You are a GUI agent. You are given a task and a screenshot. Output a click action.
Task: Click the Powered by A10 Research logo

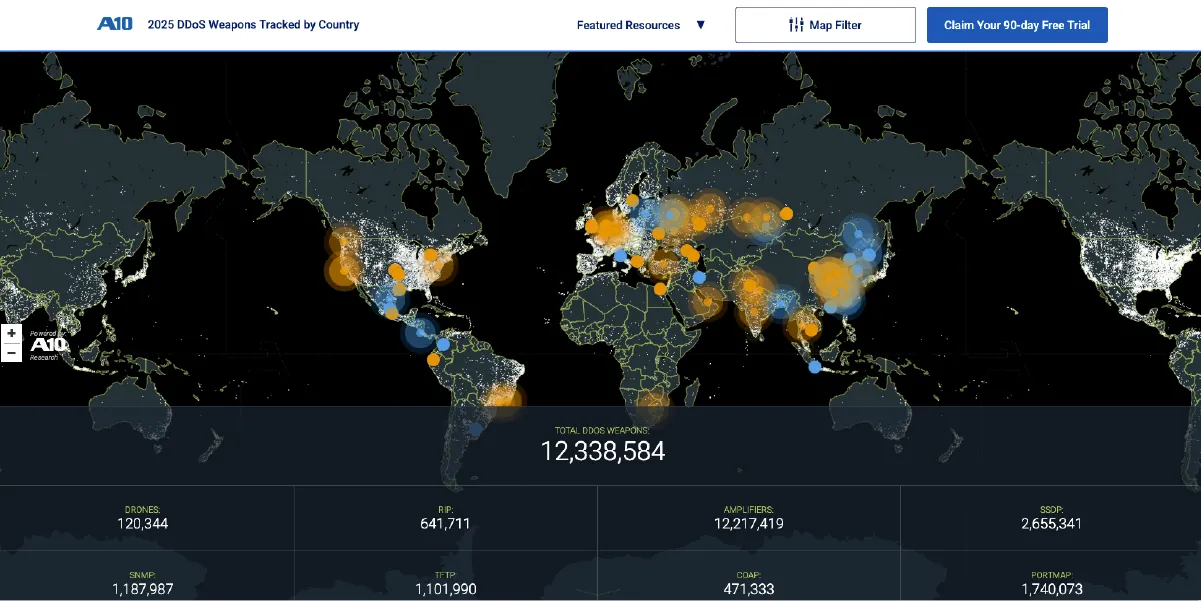tap(45, 345)
